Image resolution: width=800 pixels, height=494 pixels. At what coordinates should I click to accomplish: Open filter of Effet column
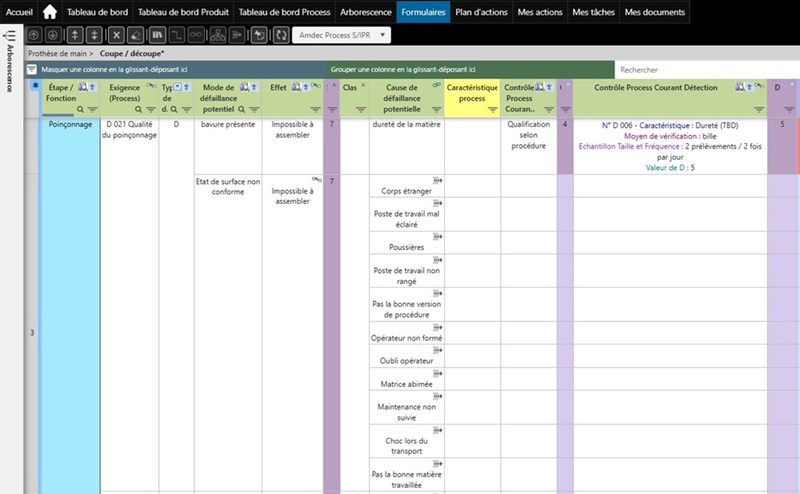[x=315, y=109]
